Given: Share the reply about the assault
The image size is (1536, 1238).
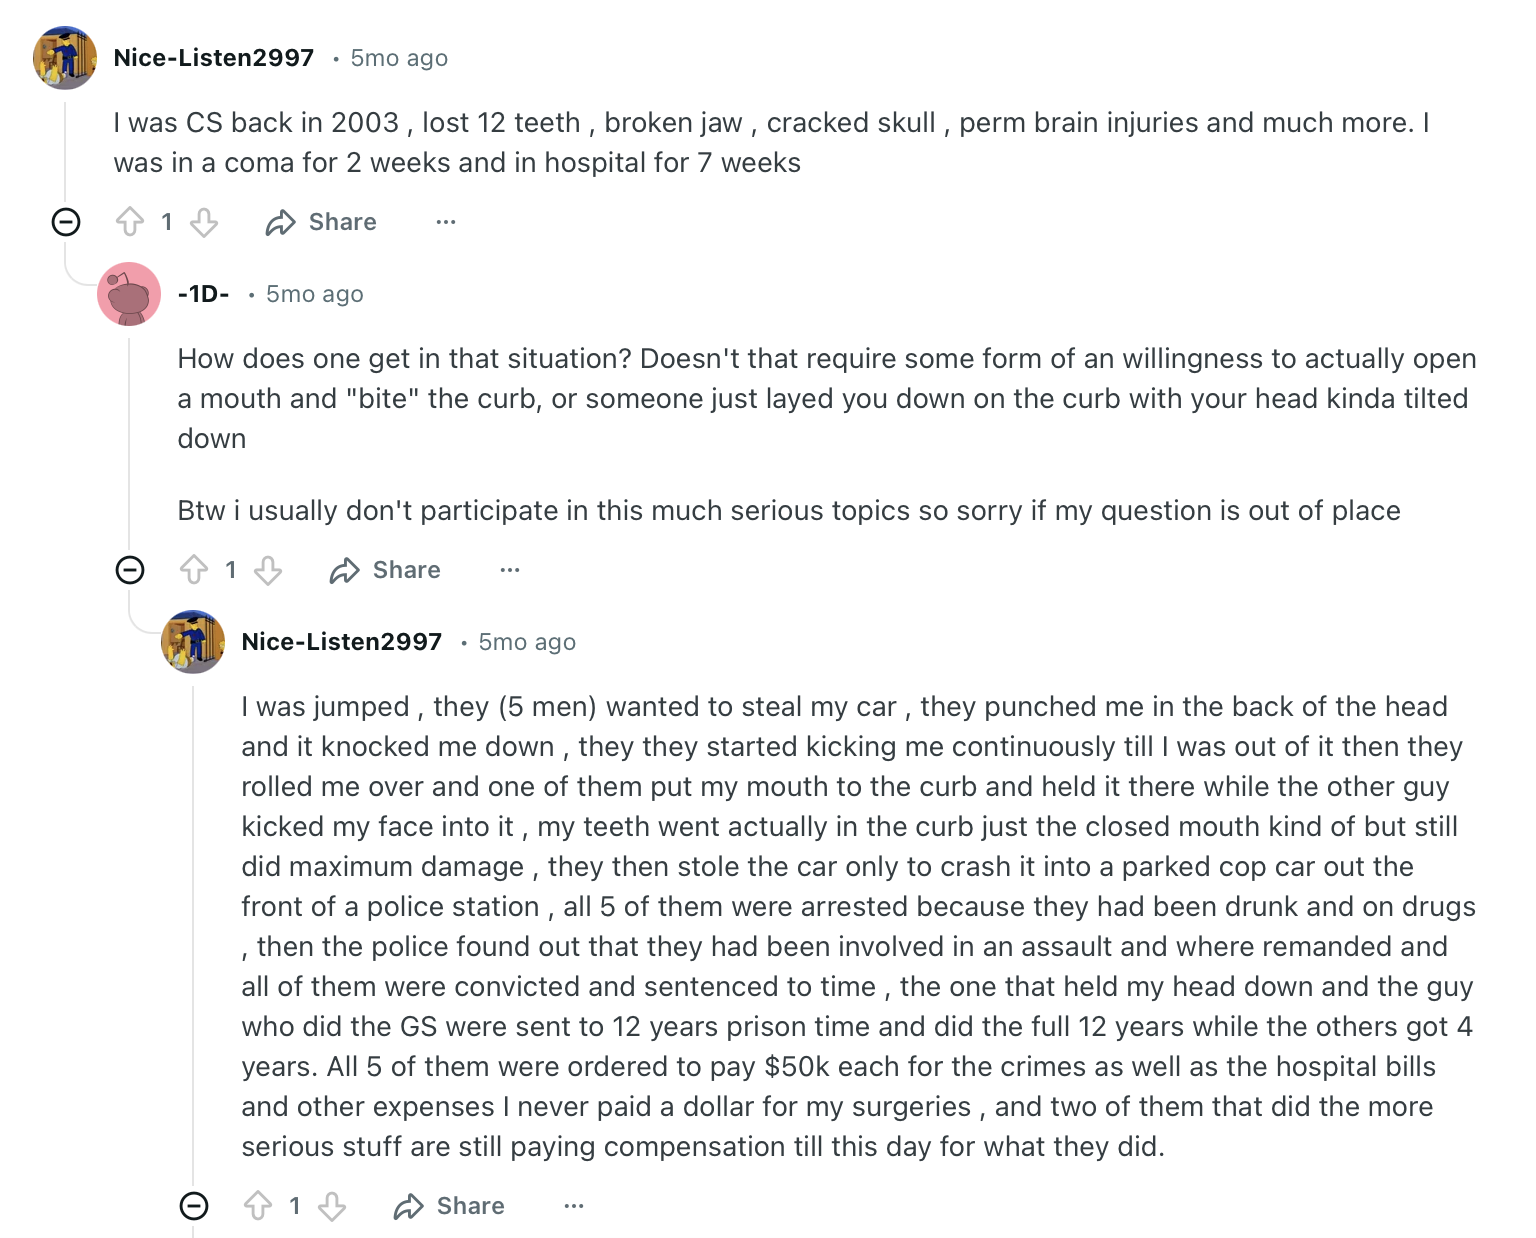Looking at the screenshot, I should 449,1206.
